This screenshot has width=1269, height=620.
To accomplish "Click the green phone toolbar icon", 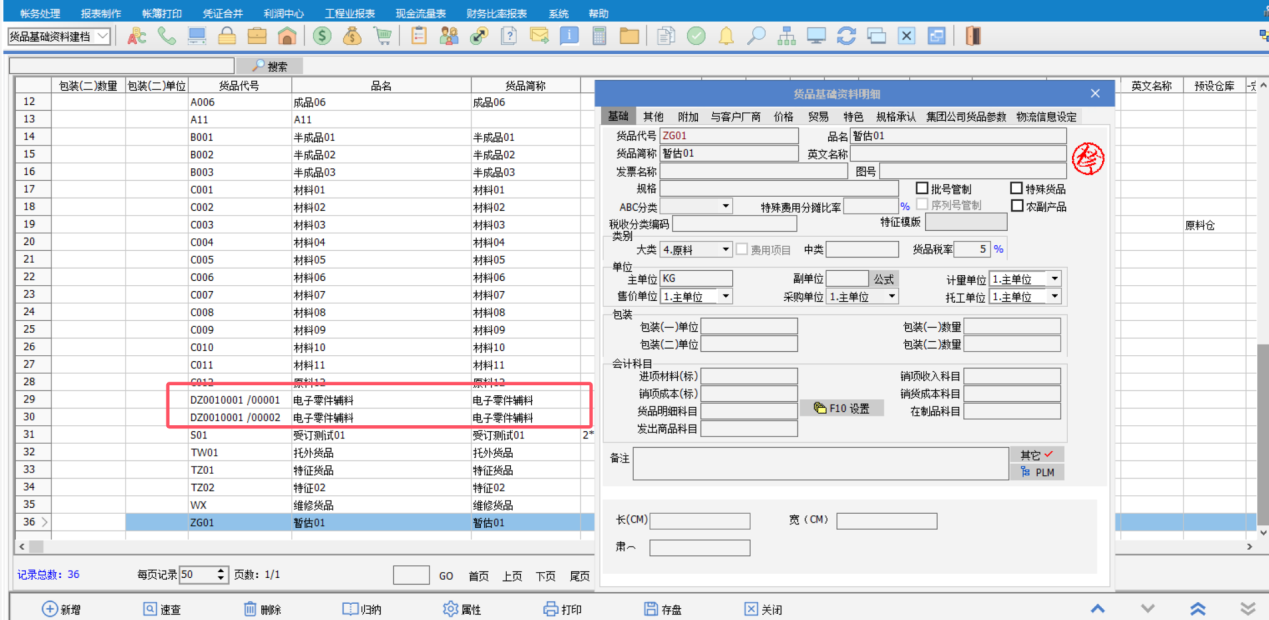I will (167, 36).
